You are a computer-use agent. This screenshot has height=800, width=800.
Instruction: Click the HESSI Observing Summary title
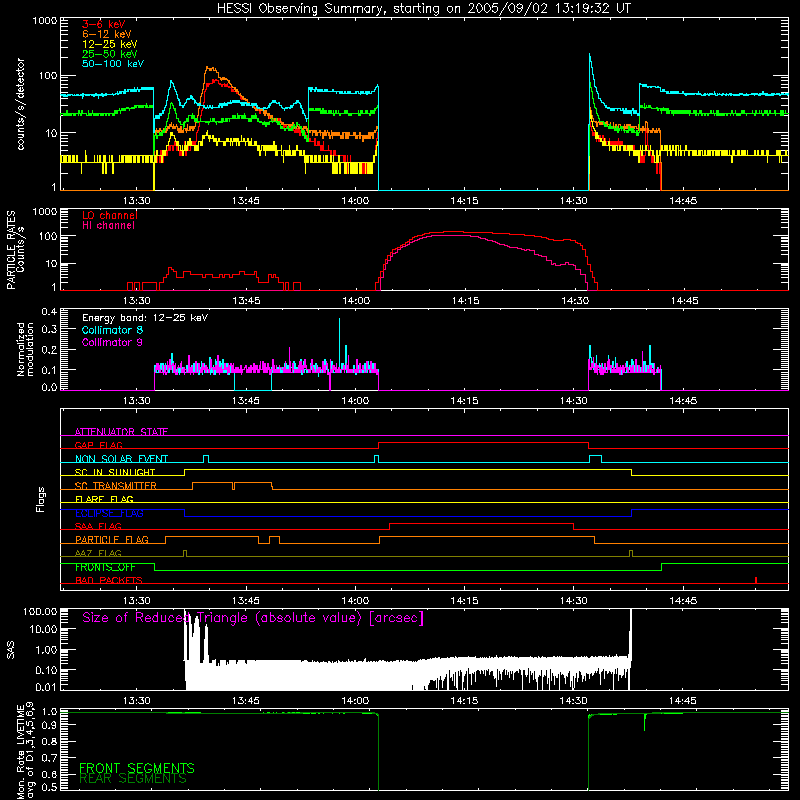point(424,9)
